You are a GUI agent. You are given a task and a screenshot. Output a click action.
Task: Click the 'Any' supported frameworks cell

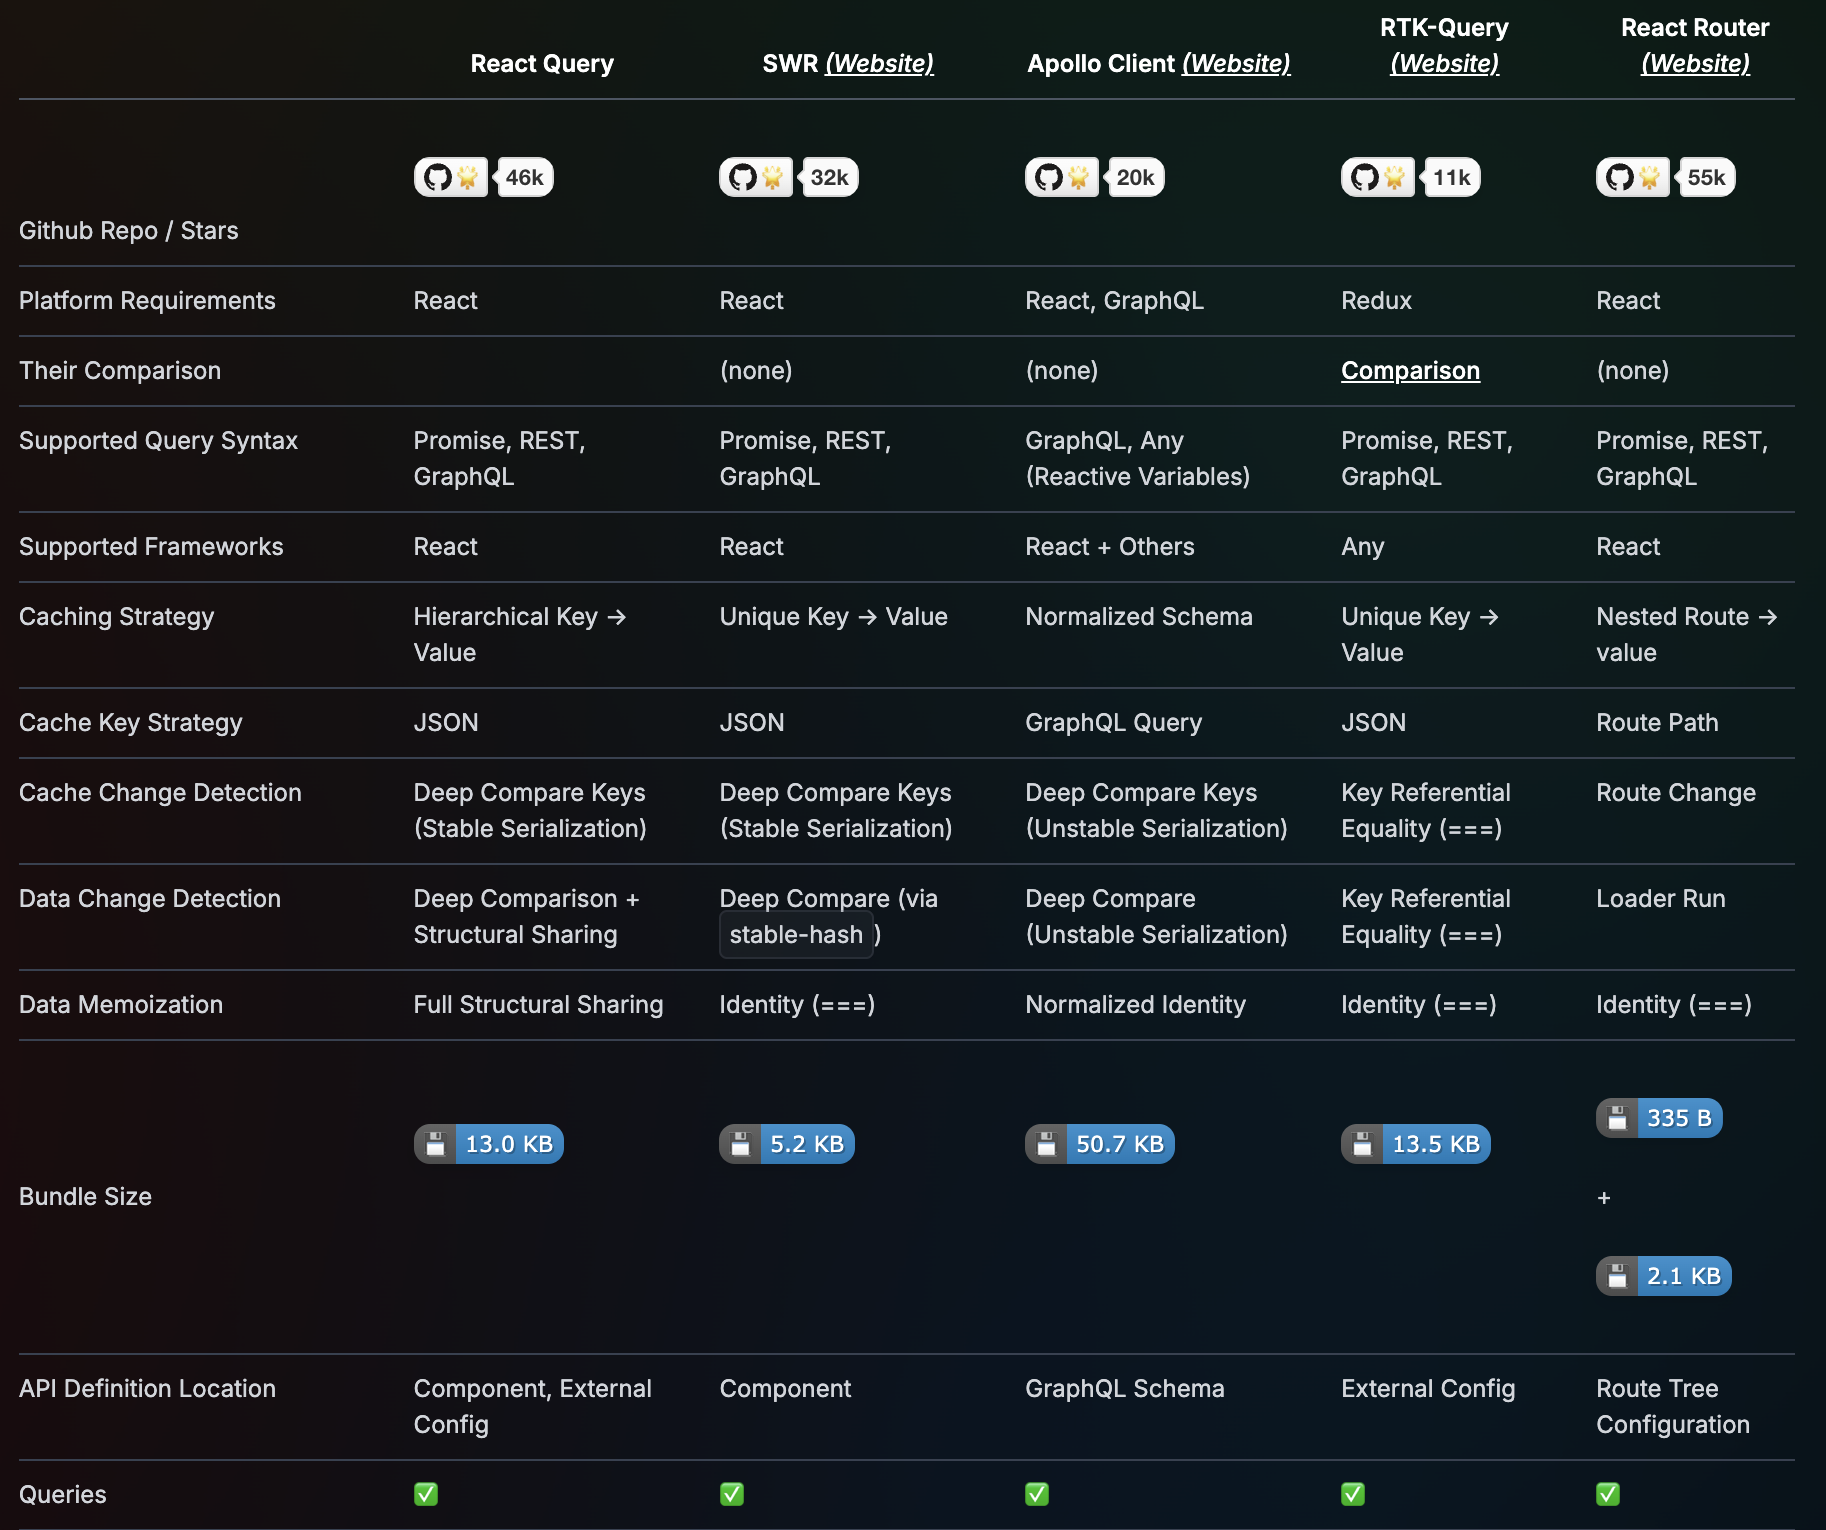(1363, 547)
